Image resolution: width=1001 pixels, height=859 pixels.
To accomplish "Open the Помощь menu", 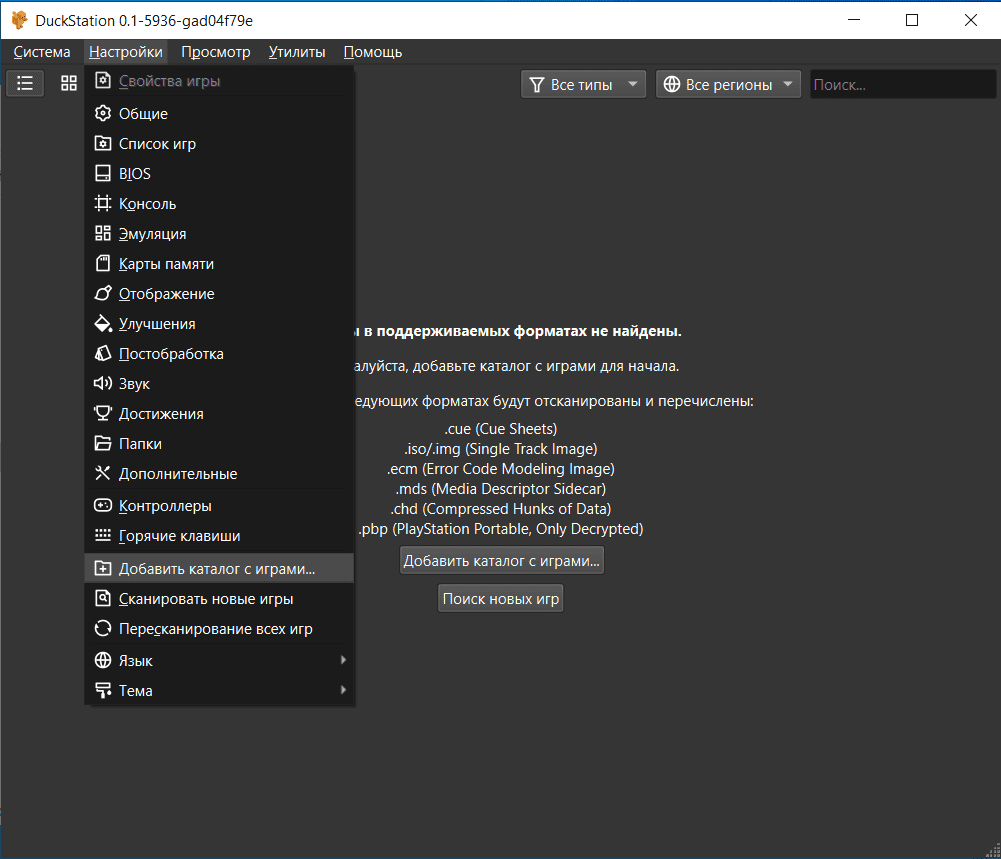I will 373,52.
